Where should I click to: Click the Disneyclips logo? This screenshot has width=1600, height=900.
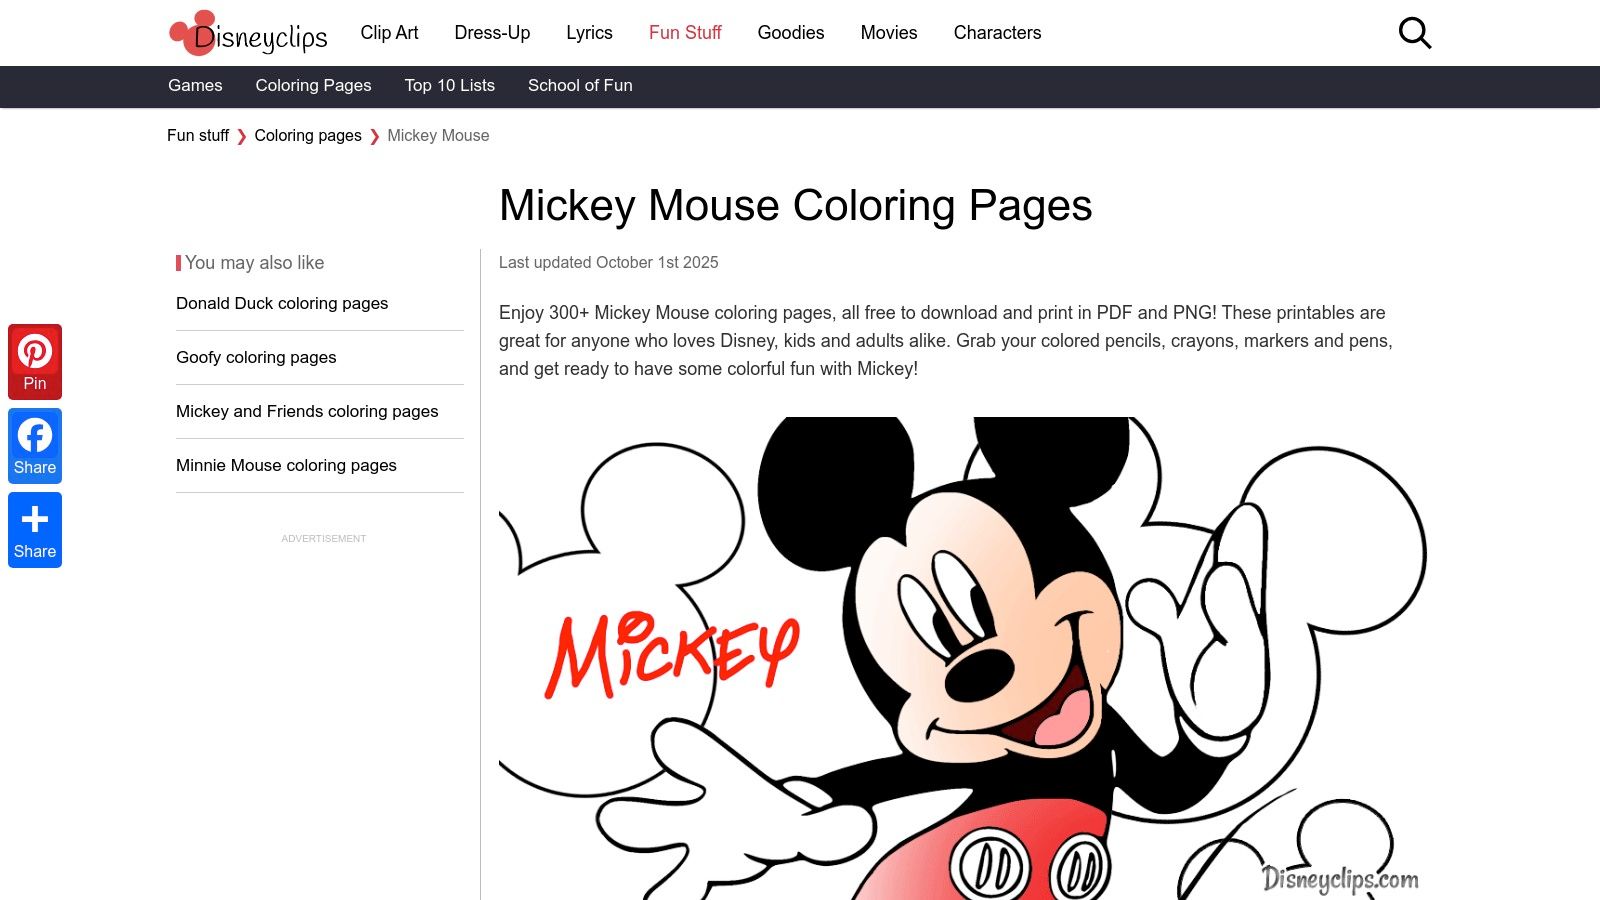pos(248,32)
